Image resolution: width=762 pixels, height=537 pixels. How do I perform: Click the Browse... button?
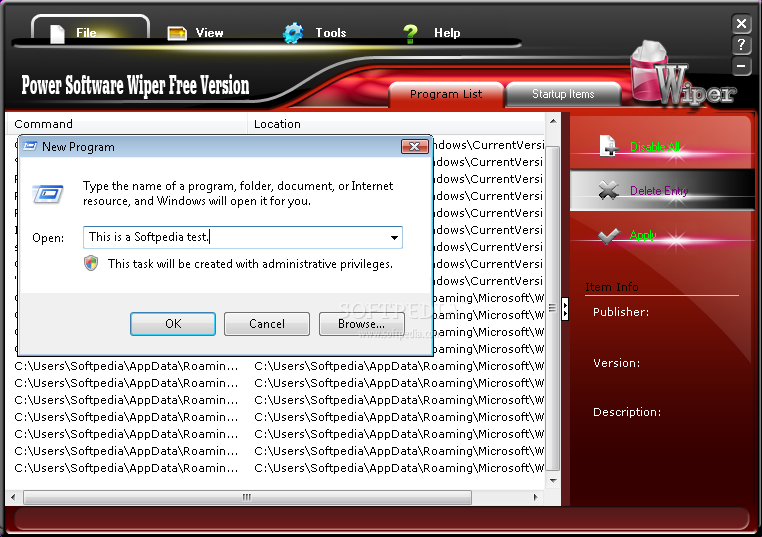(x=362, y=324)
